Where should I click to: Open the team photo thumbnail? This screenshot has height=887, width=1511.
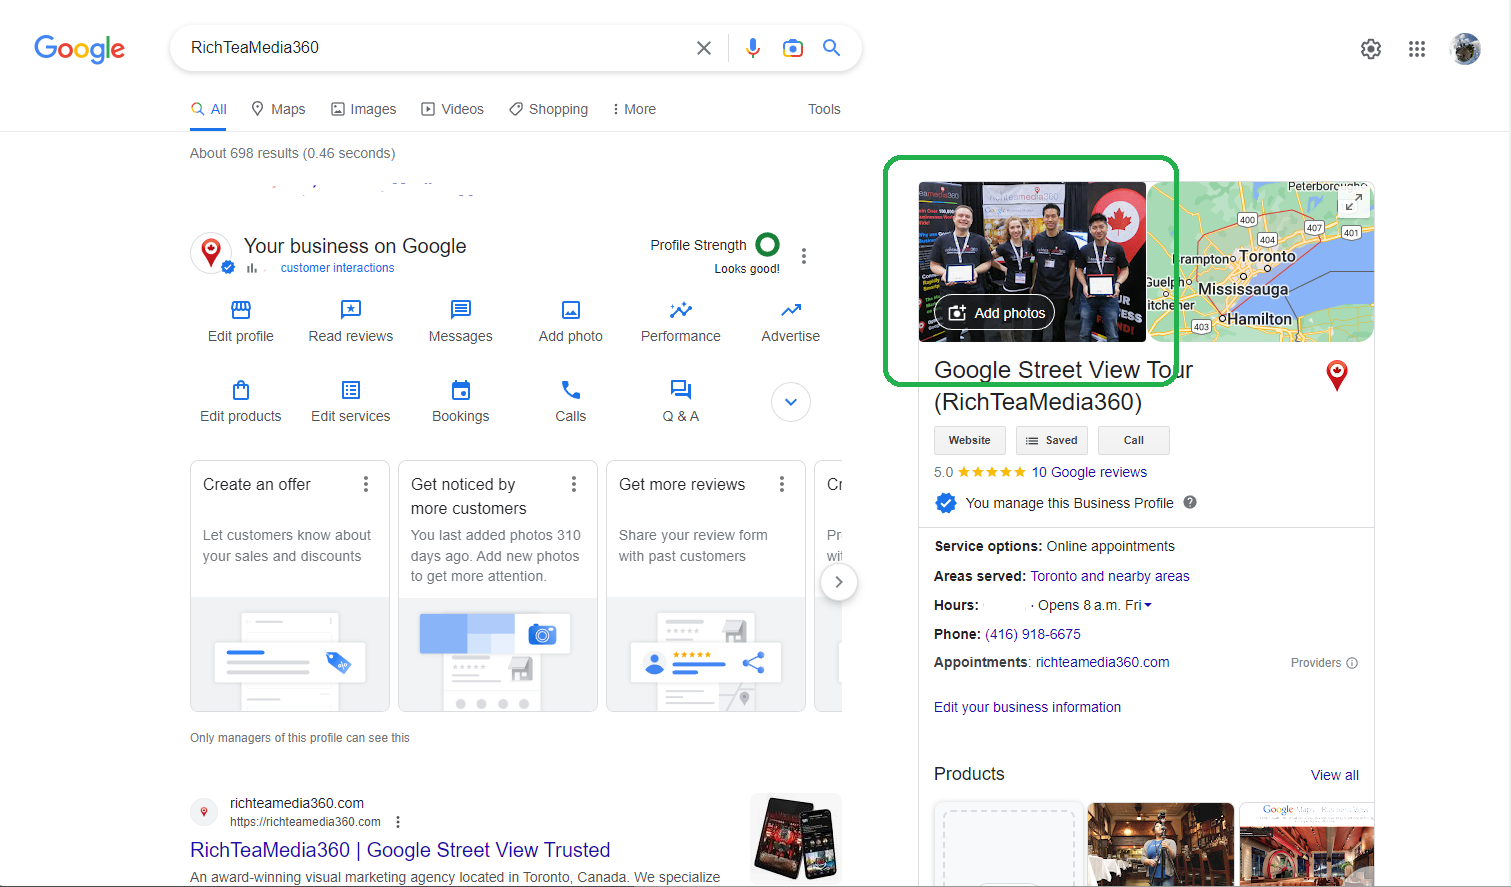(1032, 262)
